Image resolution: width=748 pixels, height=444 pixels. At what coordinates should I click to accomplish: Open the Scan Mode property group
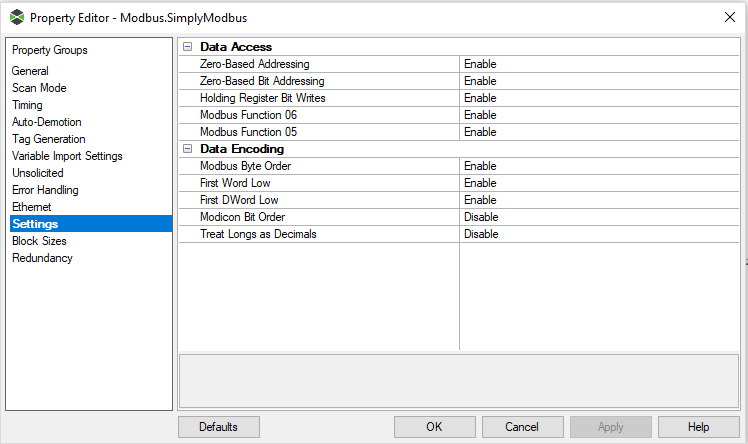tap(39, 88)
